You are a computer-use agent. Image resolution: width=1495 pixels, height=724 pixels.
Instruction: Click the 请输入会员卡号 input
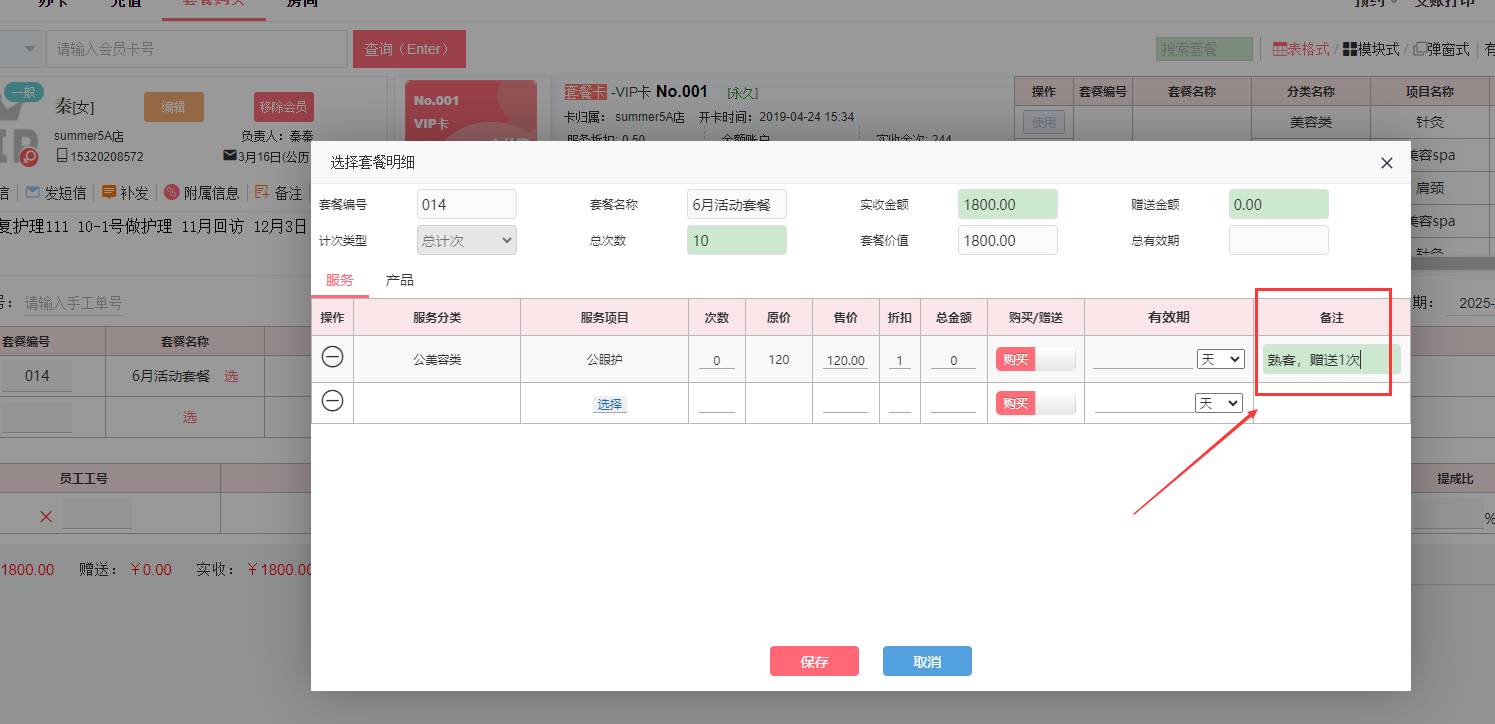198,49
